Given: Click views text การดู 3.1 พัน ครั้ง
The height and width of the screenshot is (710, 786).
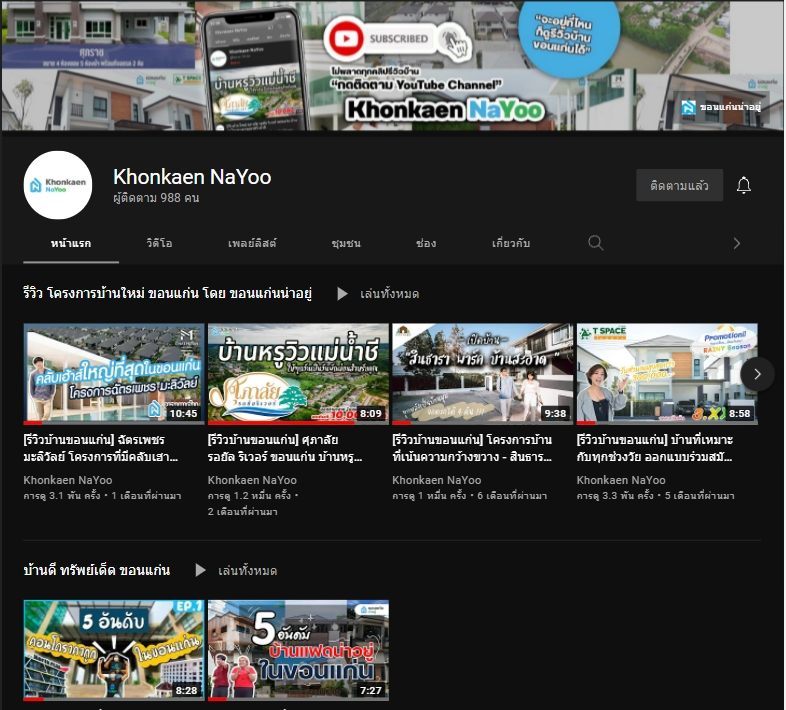Looking at the screenshot, I should pyautogui.click(x=62, y=496).
